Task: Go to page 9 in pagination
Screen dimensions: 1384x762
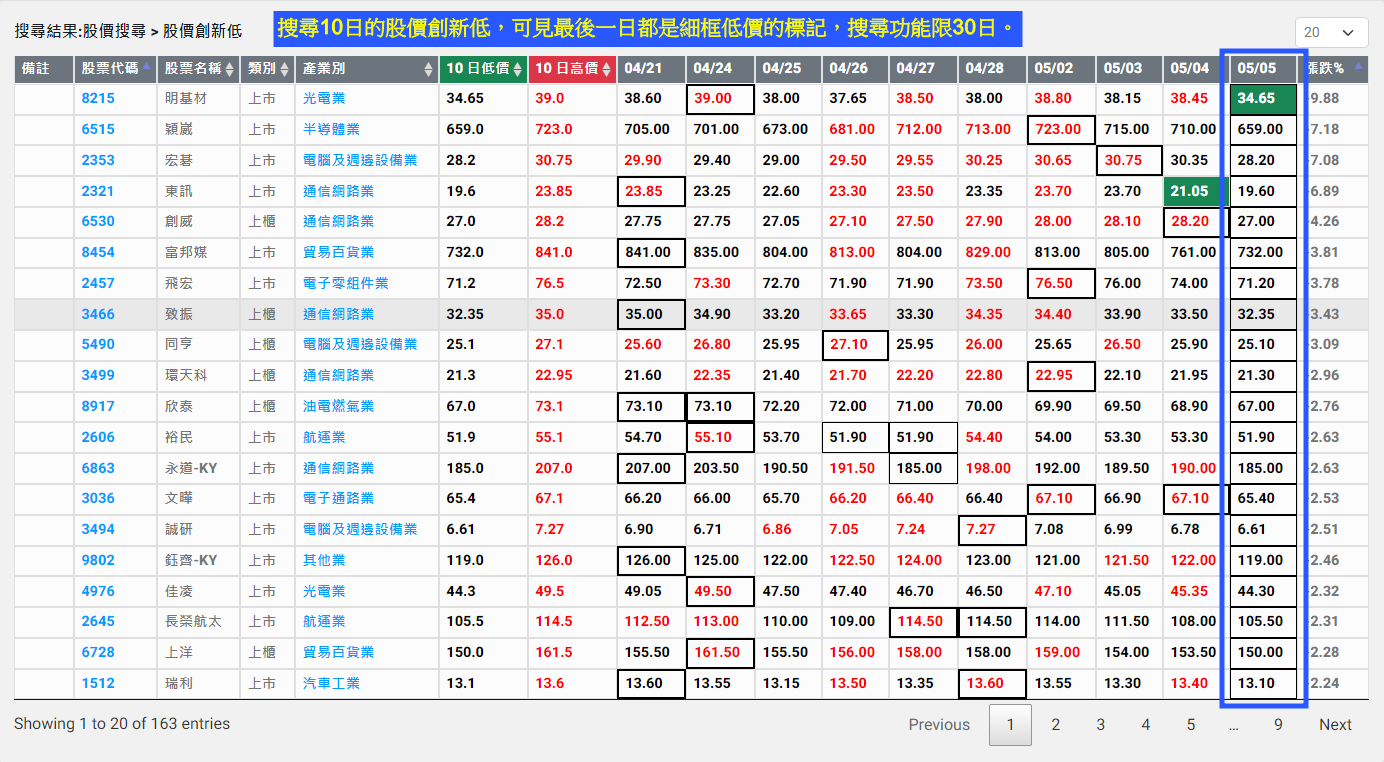Action: (1278, 725)
